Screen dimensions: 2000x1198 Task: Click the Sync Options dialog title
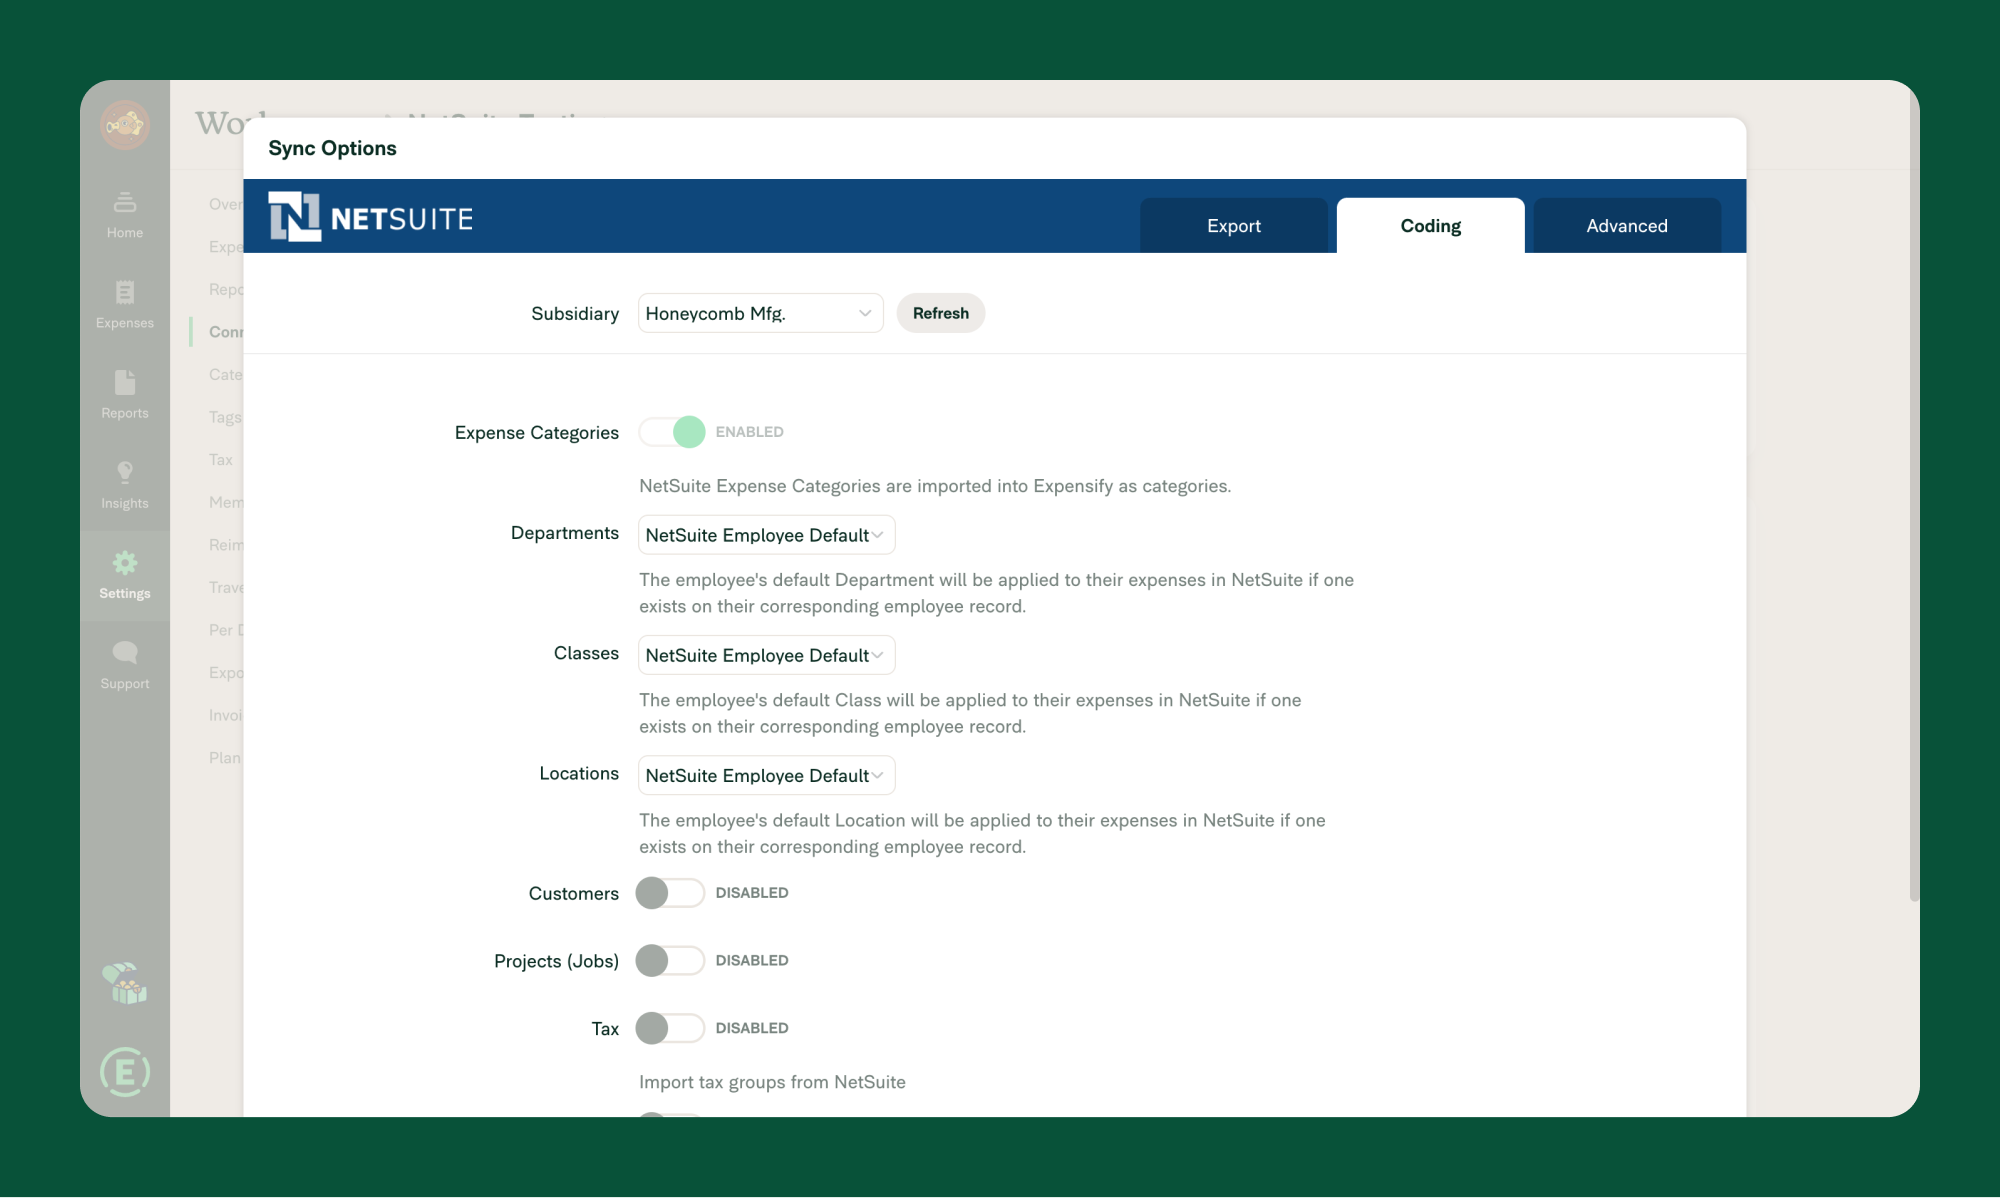332,148
